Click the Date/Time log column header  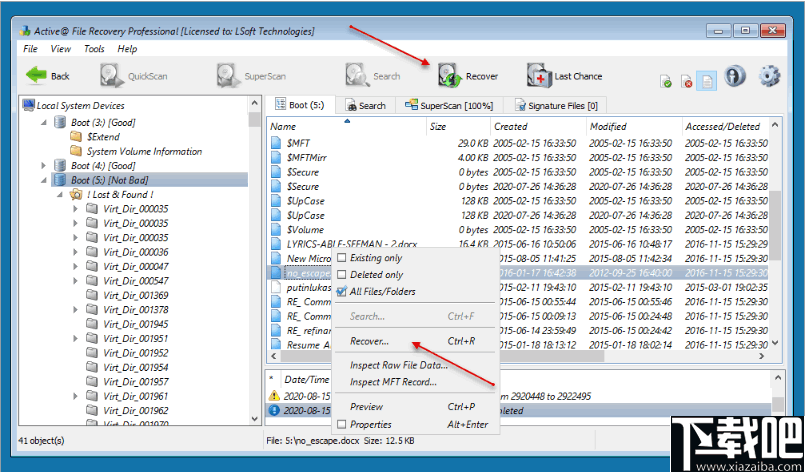point(306,379)
